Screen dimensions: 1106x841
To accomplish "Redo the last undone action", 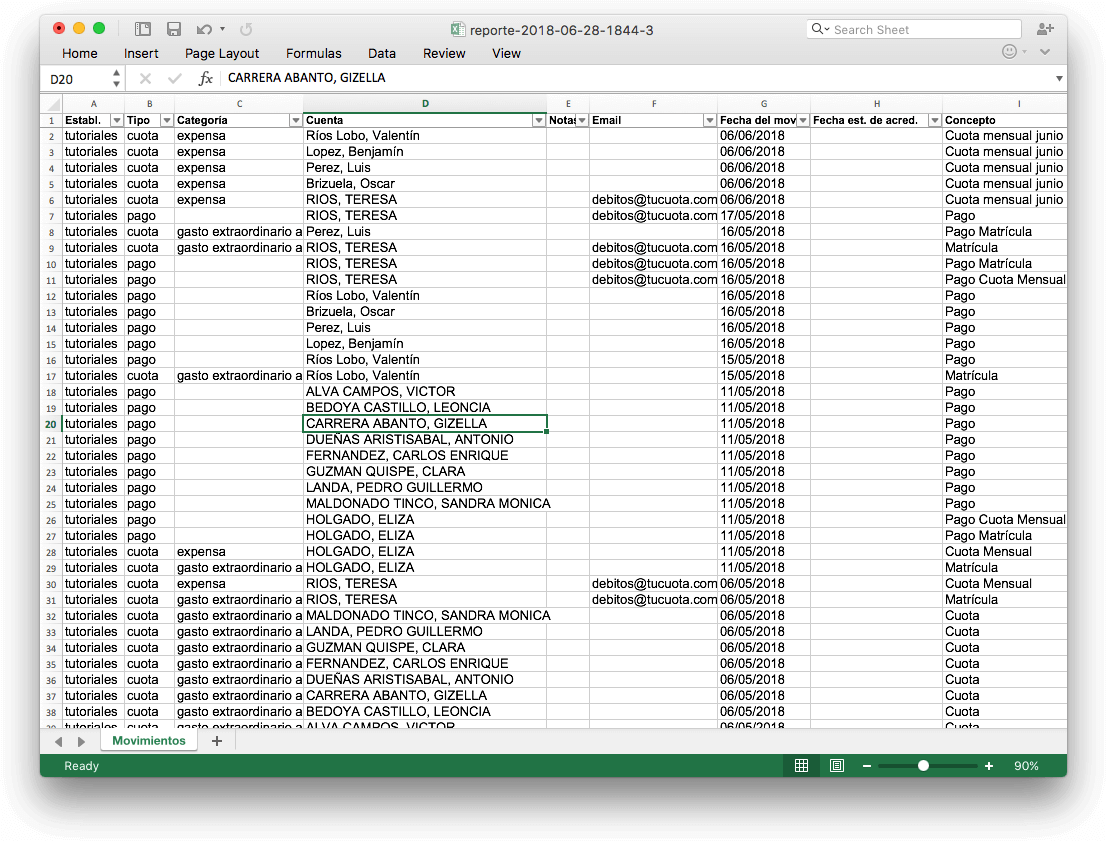I will tap(246, 29).
